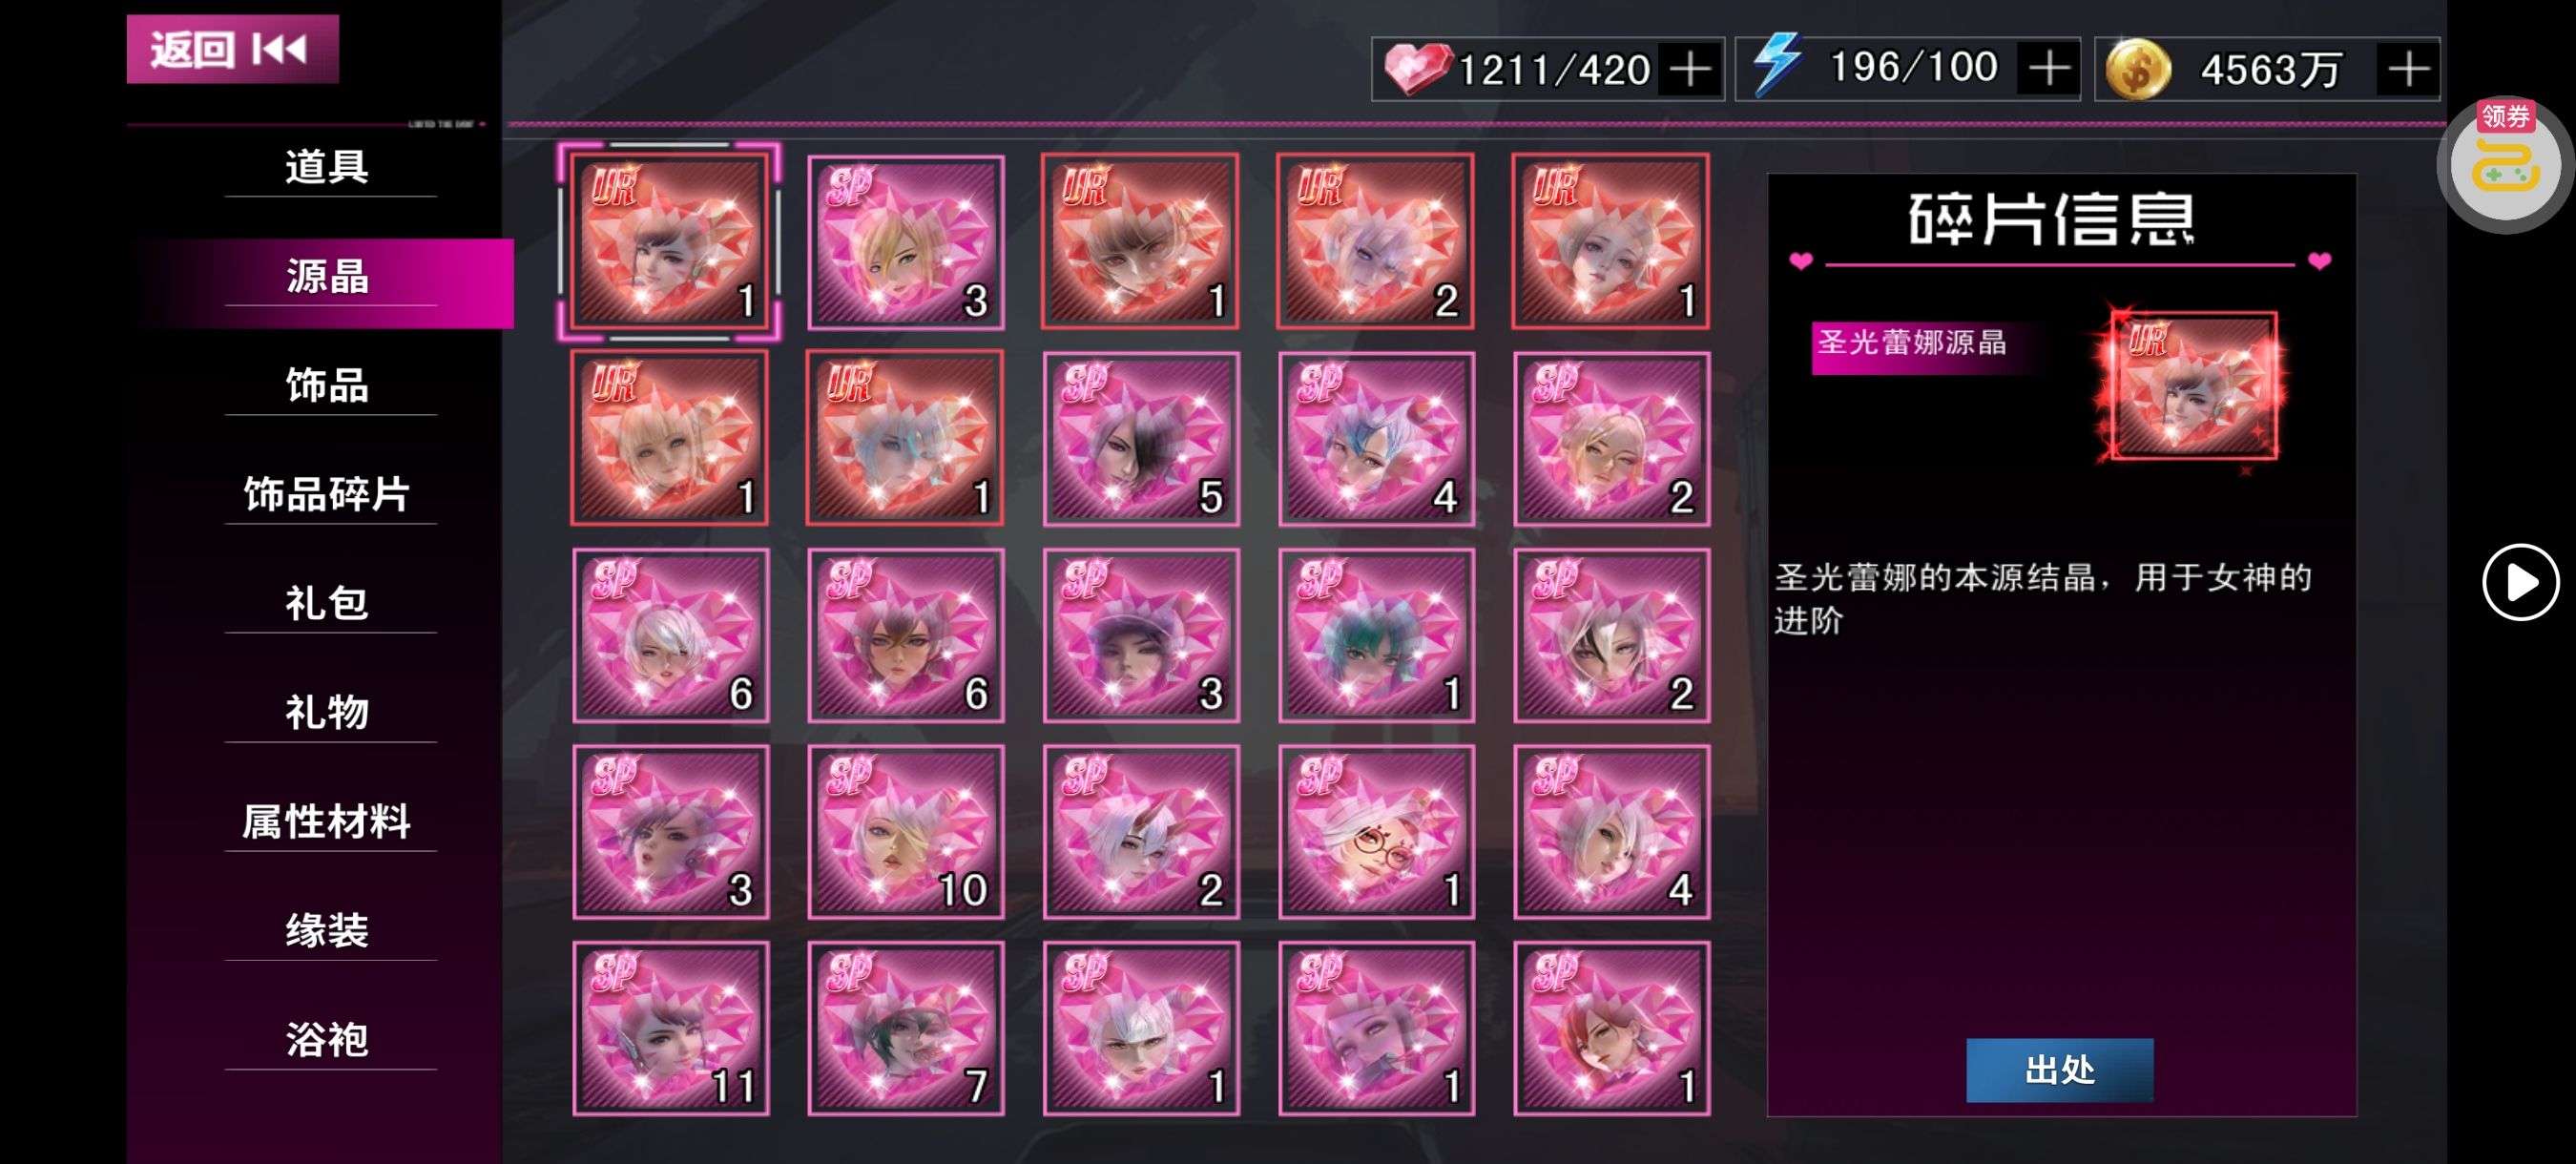Tap the 领券 coupon floating icon

[x=2505, y=162]
